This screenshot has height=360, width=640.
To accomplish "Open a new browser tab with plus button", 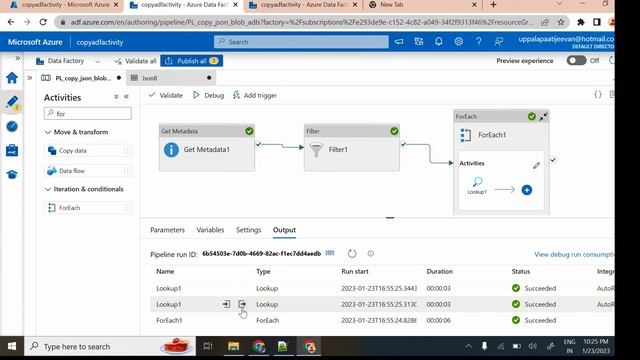I will [x=493, y=5].
